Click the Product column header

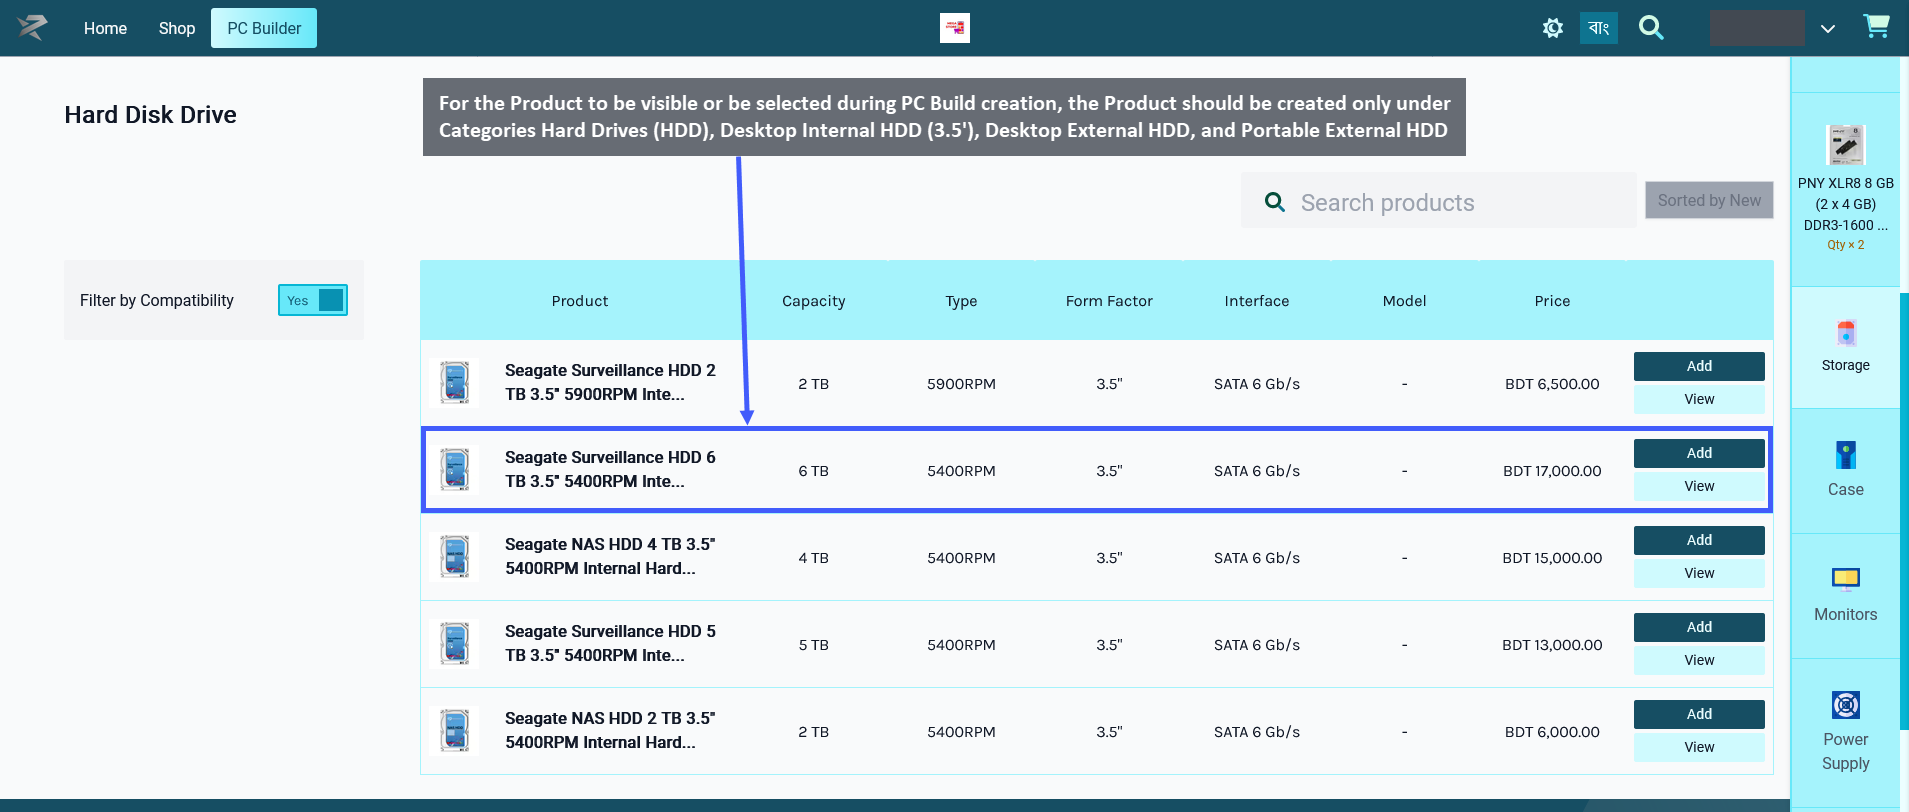click(x=580, y=301)
